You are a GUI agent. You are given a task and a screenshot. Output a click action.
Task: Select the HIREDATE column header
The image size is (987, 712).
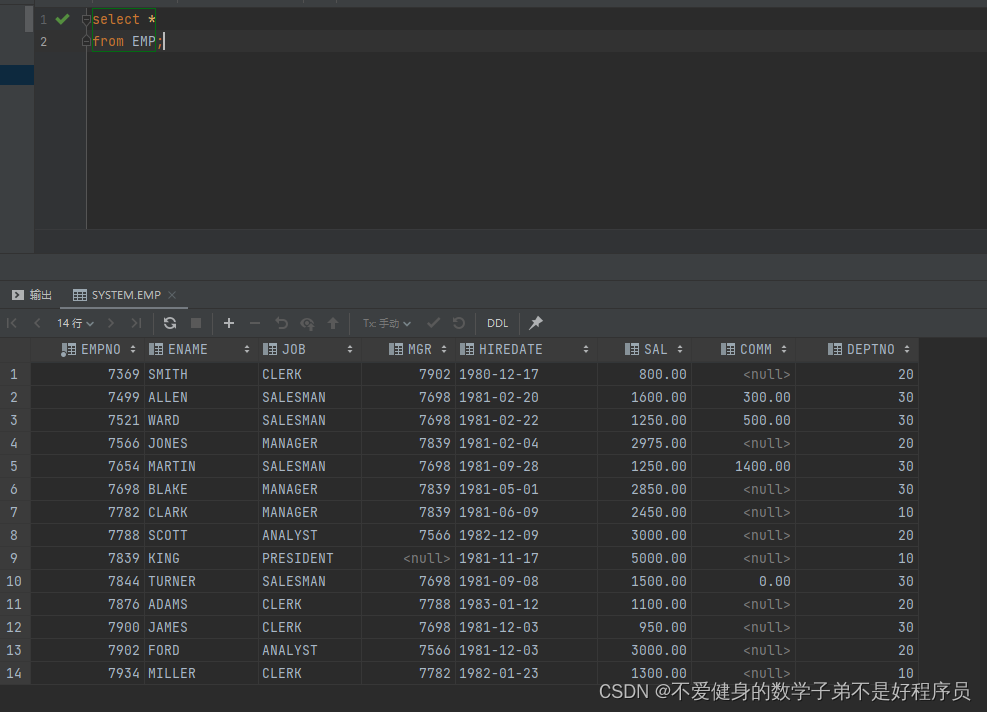(x=524, y=349)
